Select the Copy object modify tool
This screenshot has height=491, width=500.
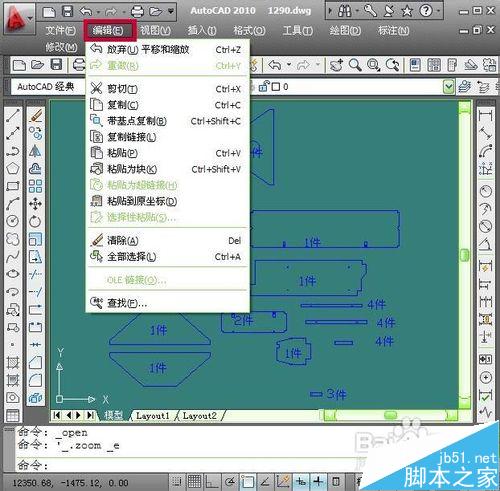35,133
